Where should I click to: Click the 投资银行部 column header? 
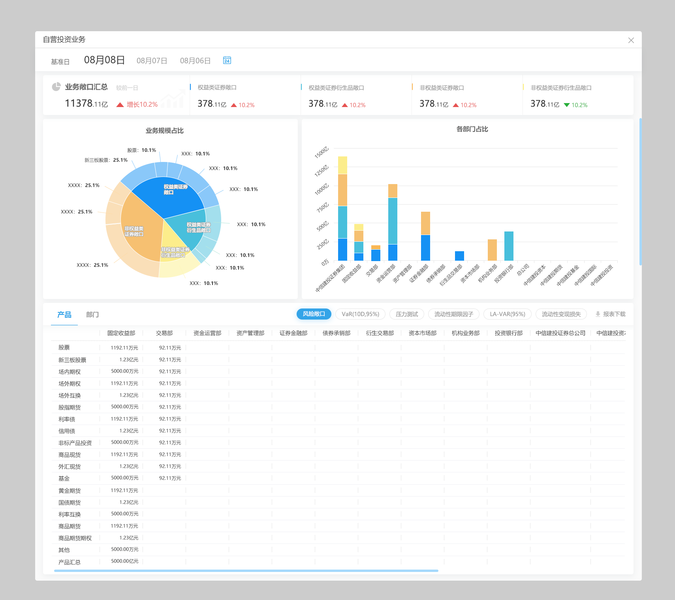[x=508, y=333]
